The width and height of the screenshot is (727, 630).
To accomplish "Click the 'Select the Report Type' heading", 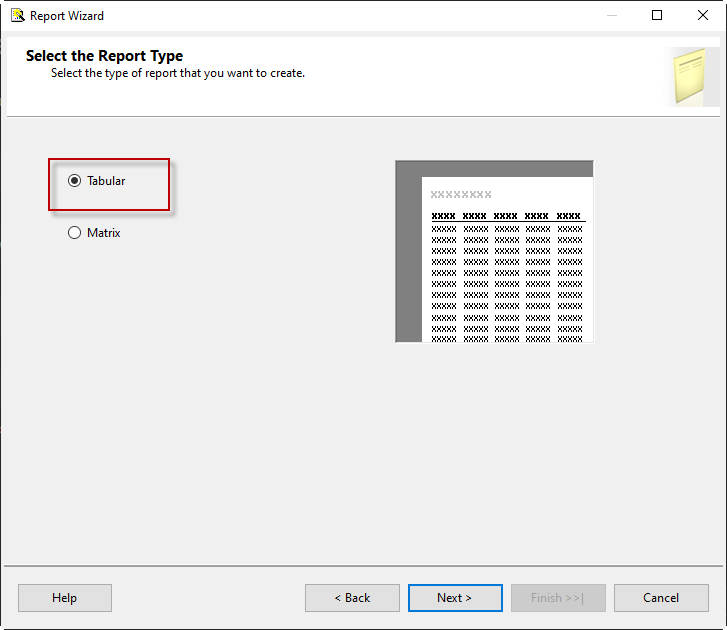I will pyautogui.click(x=104, y=56).
